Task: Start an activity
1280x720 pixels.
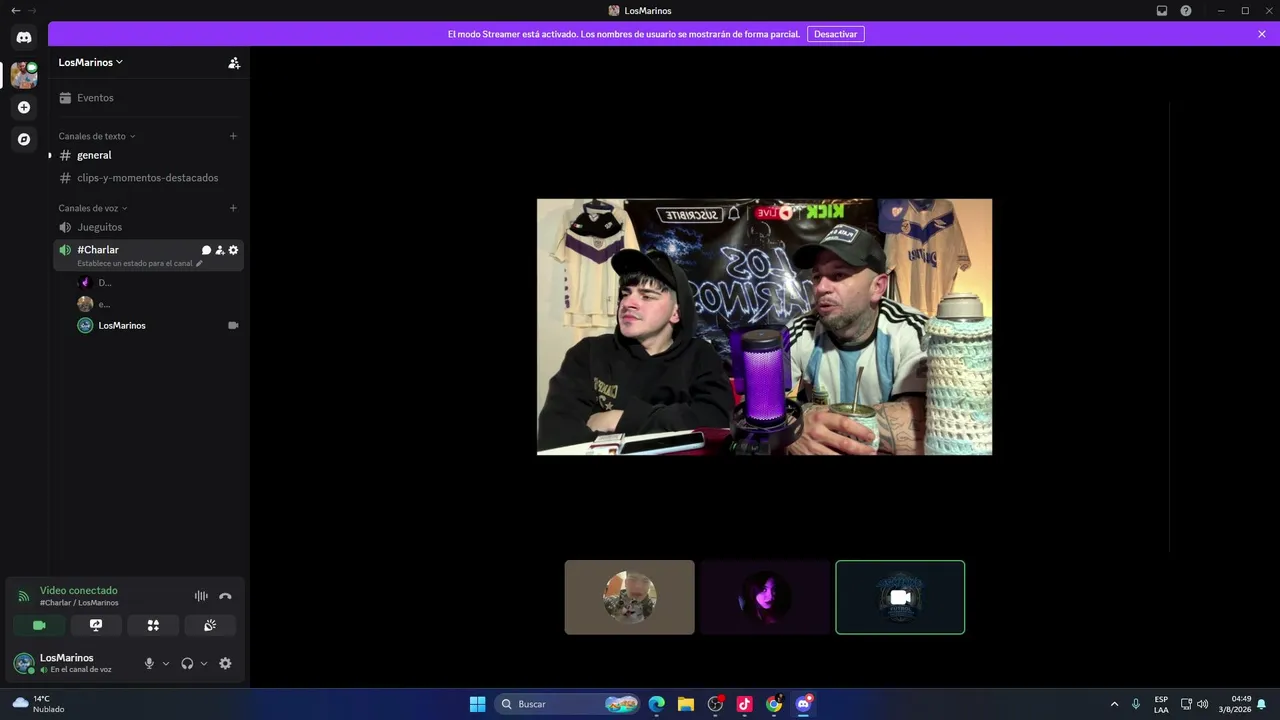Action: pyautogui.click(x=153, y=625)
